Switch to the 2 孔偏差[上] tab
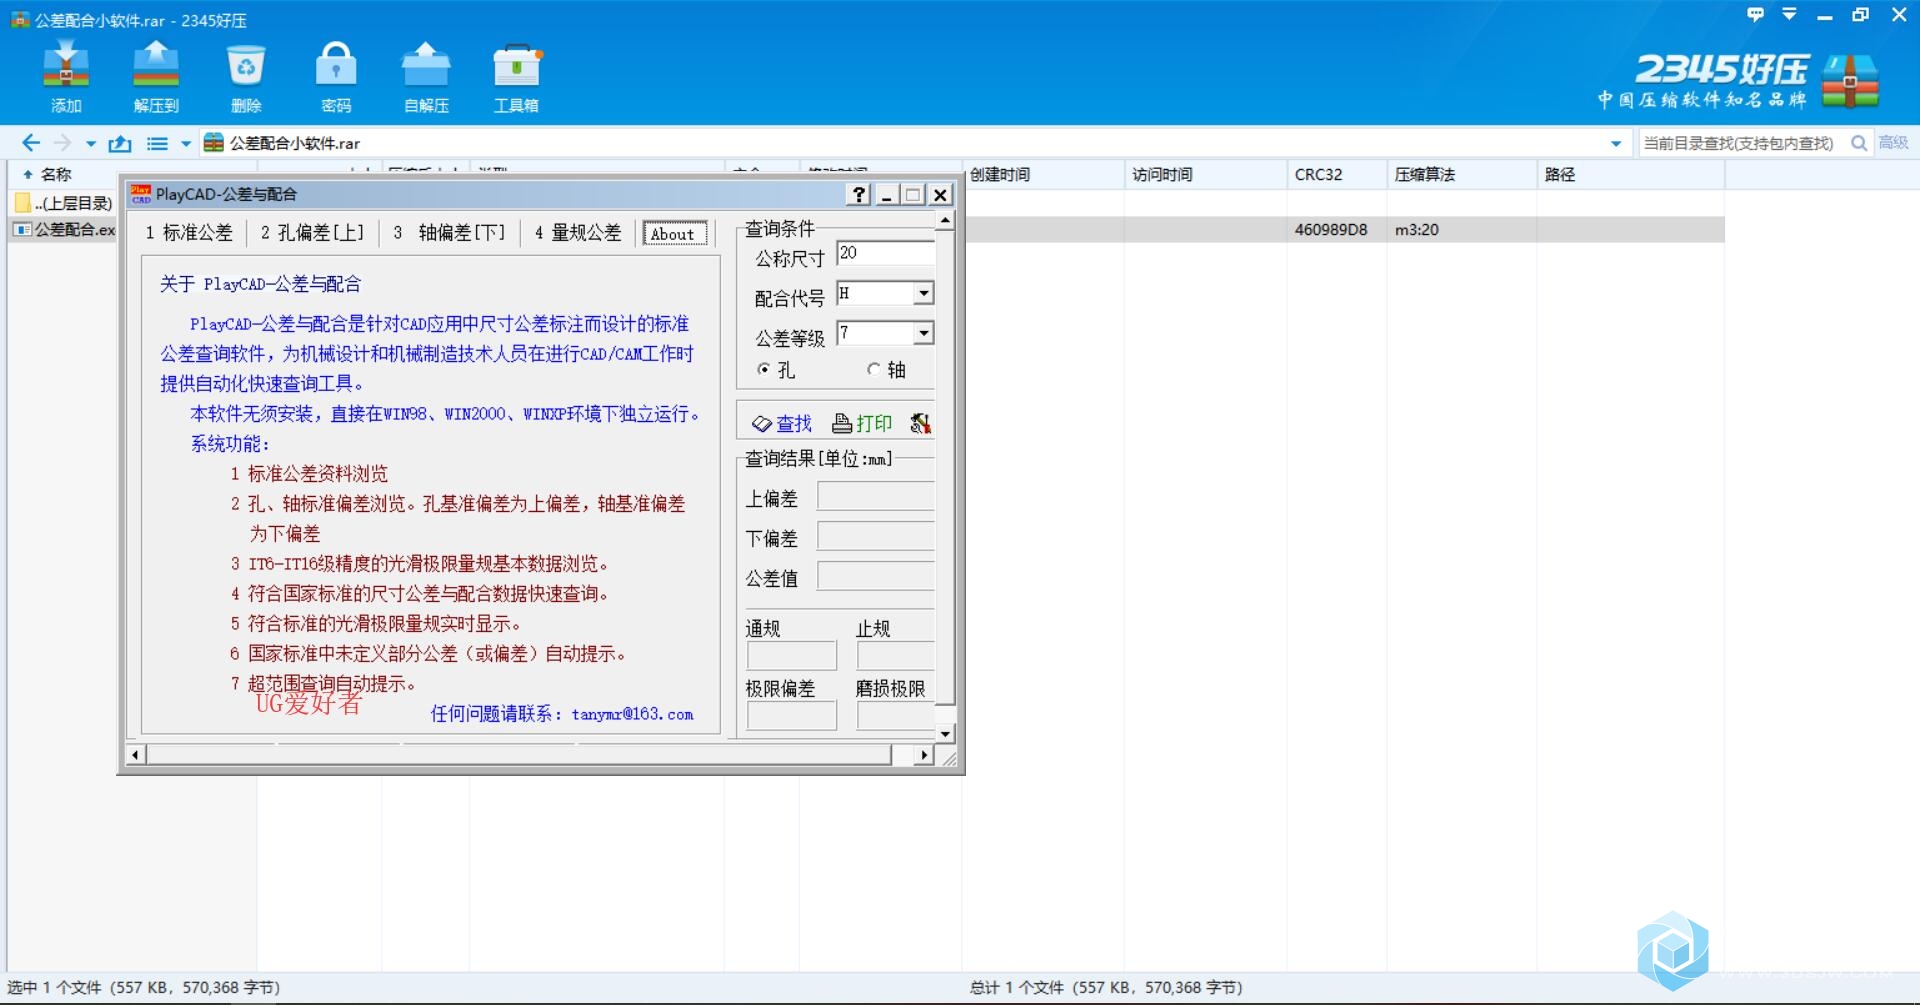1920x1005 pixels. click(x=313, y=233)
